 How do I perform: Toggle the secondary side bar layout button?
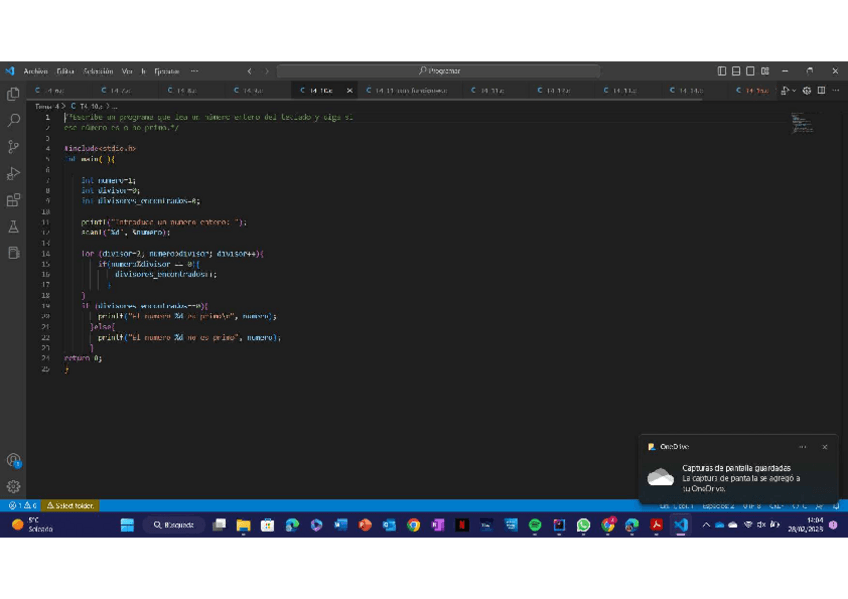coord(750,71)
